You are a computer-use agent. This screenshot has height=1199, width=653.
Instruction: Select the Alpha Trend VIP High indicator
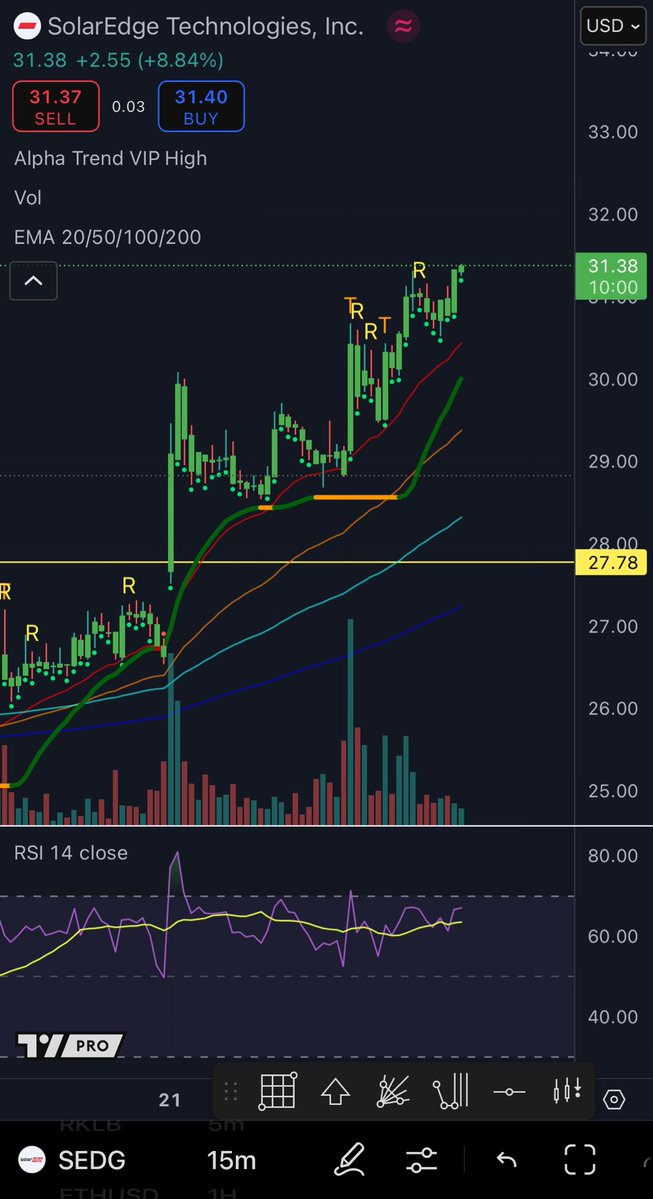(x=110, y=158)
